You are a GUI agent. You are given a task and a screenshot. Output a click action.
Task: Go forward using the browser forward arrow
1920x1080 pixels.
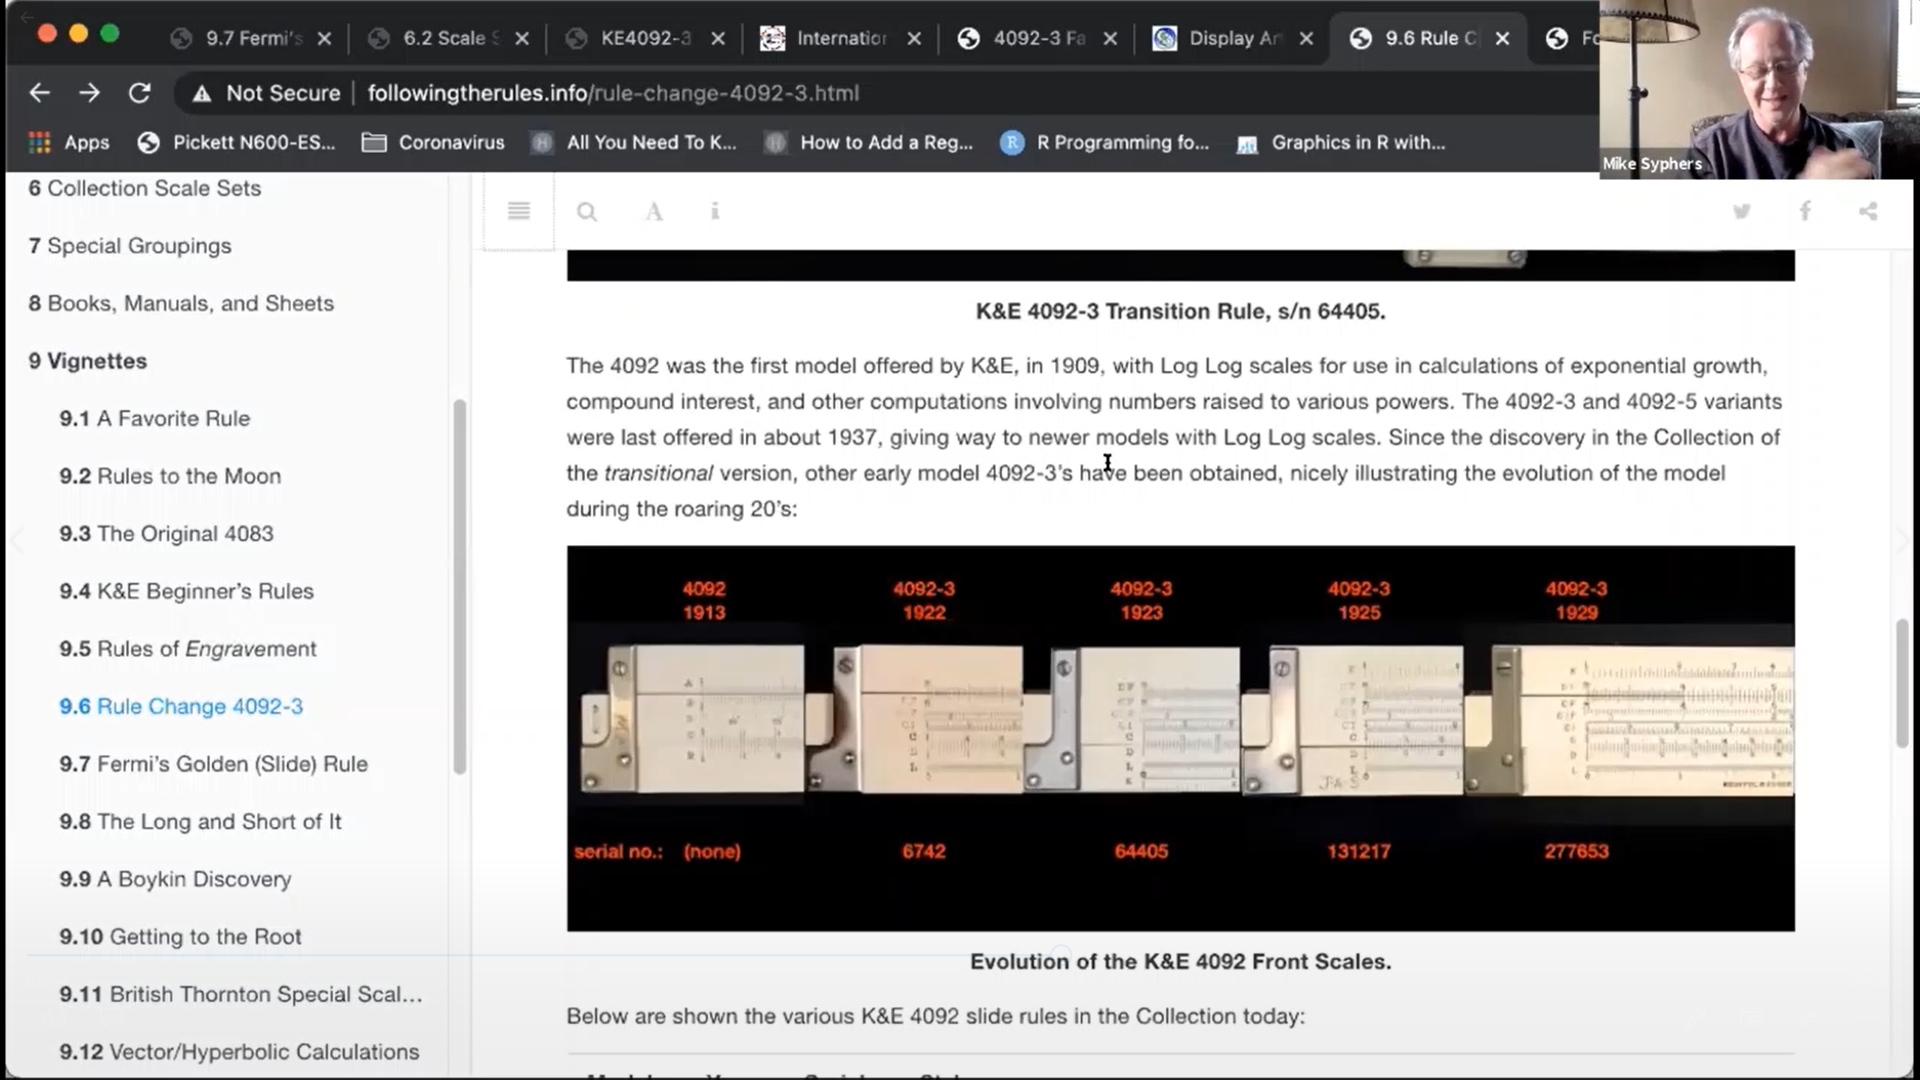click(x=89, y=93)
